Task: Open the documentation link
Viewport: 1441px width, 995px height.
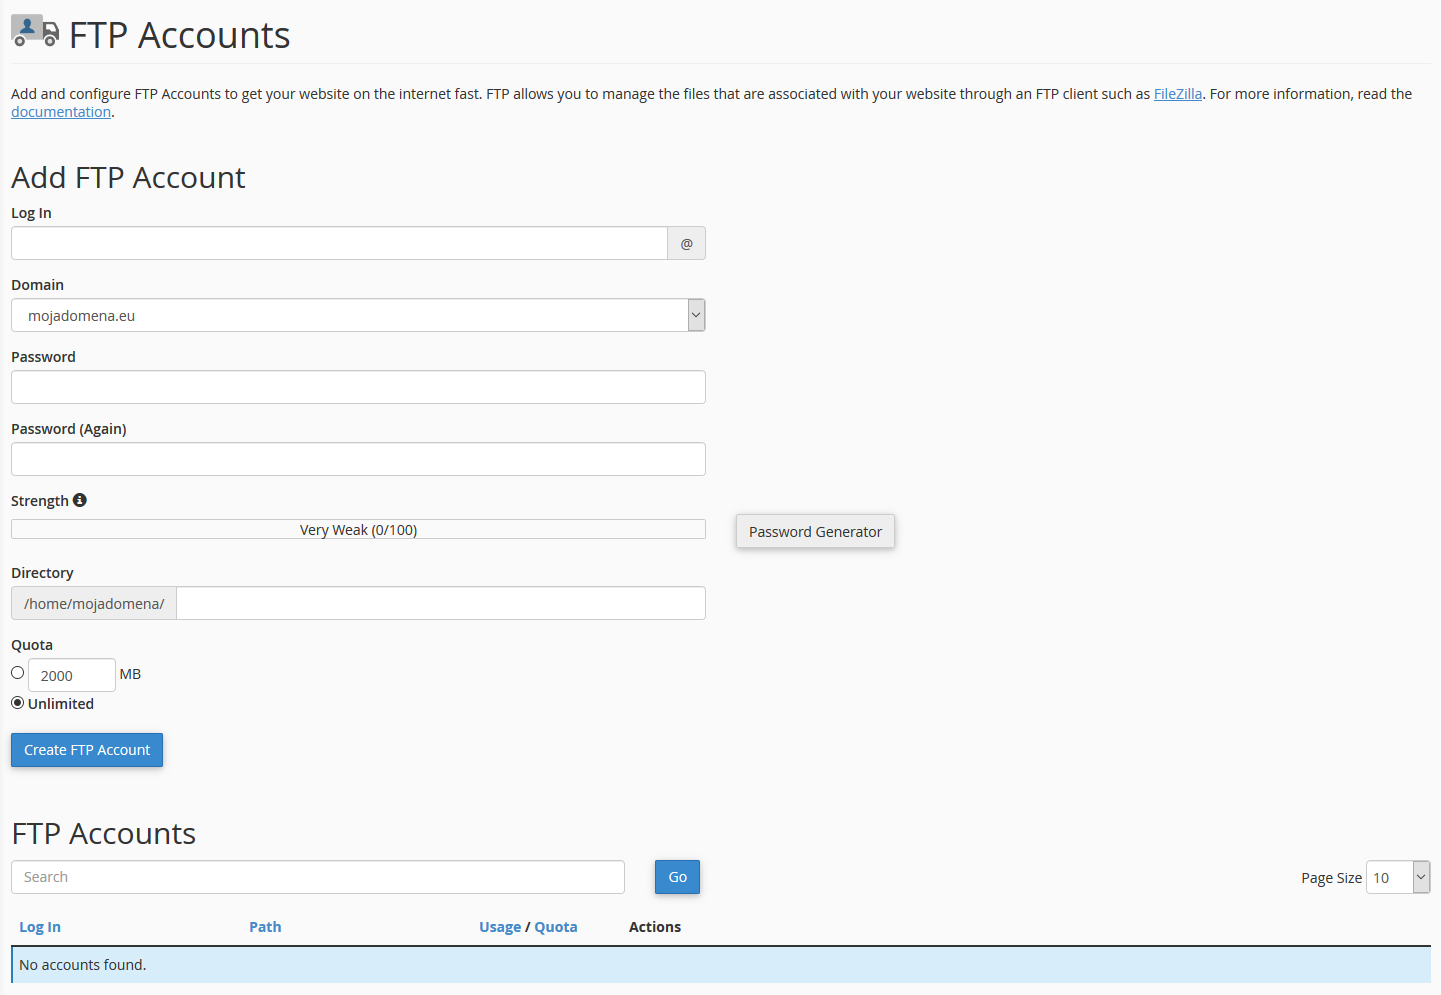Action: [61, 112]
